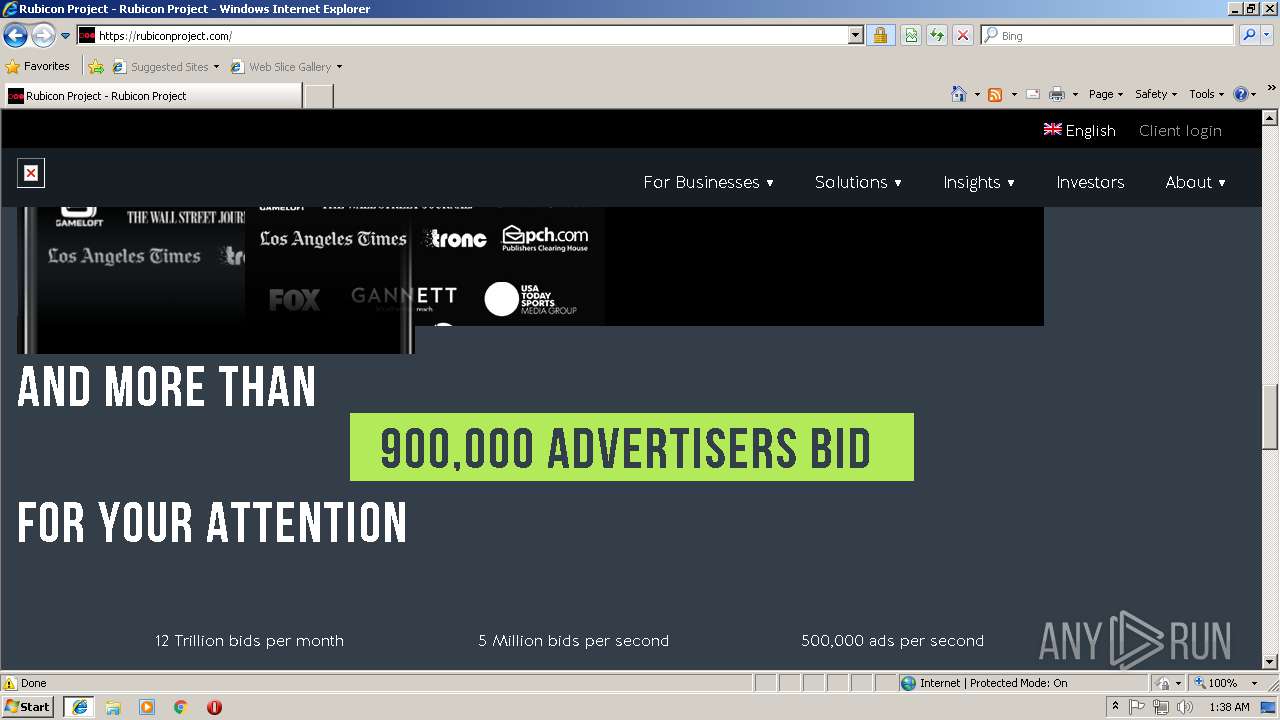
Task: Click the Print icon
Action: pos(1057,94)
